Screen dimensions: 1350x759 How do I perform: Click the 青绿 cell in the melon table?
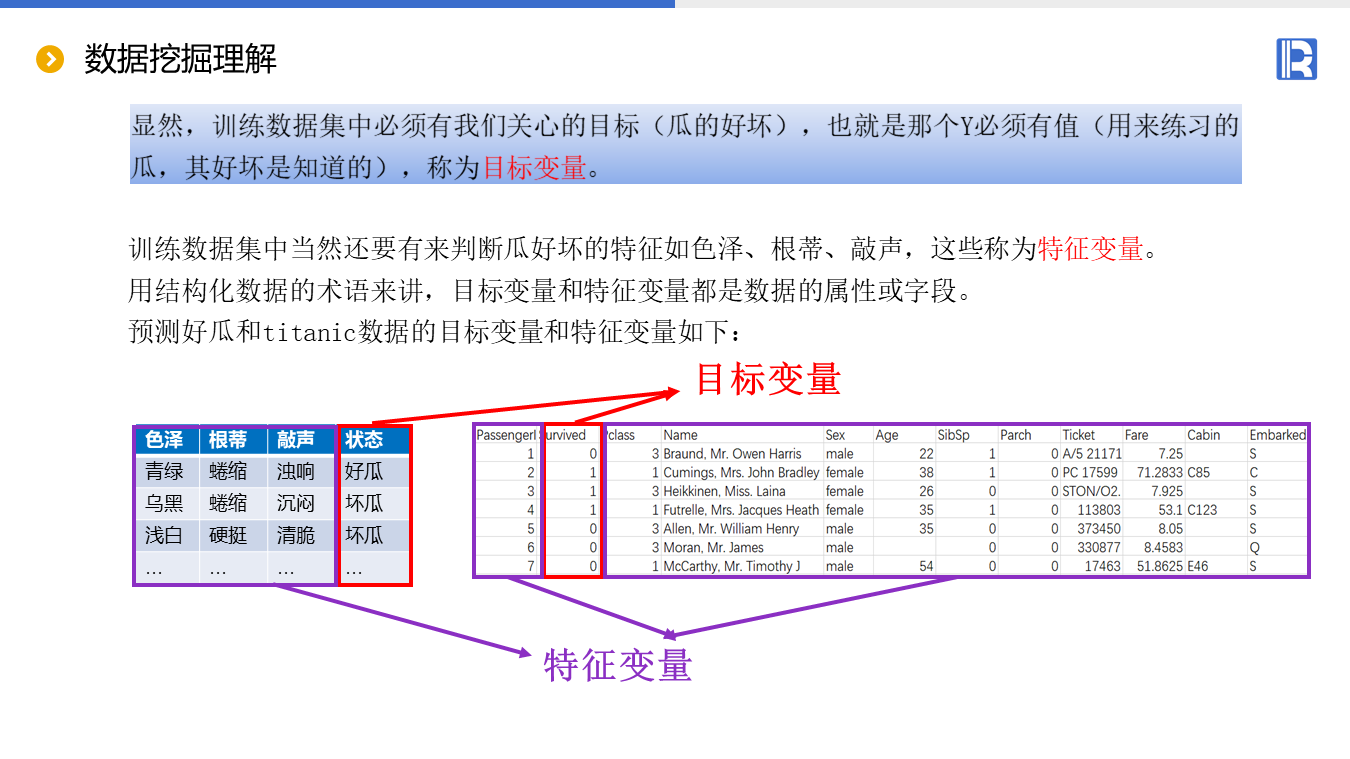164,471
